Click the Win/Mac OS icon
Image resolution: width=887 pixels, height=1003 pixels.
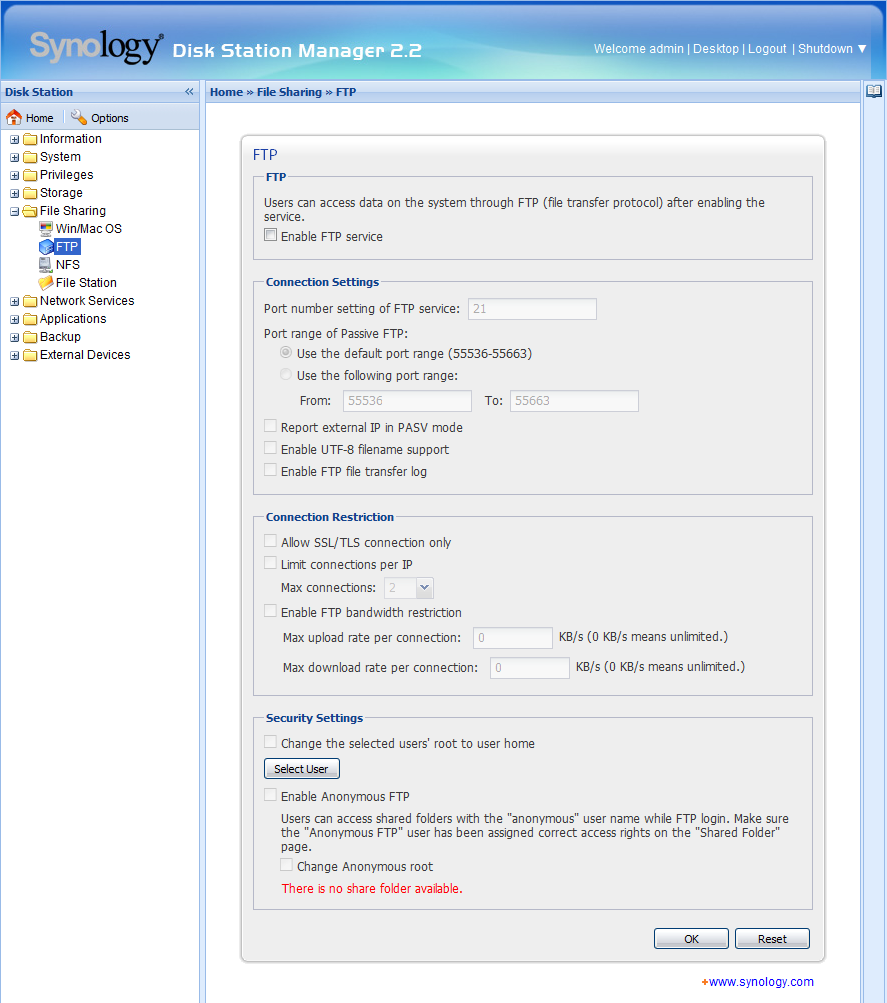click(46, 228)
